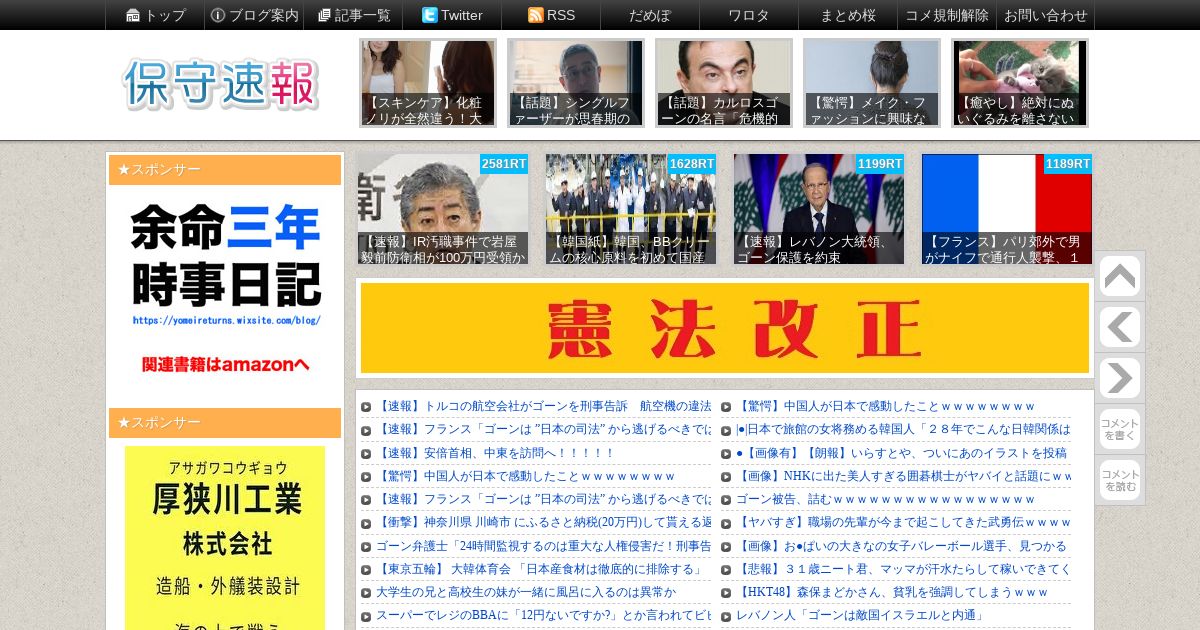The height and width of the screenshot is (630, 1200).
Task: Click the Twitter bird icon
Action: pos(430,15)
